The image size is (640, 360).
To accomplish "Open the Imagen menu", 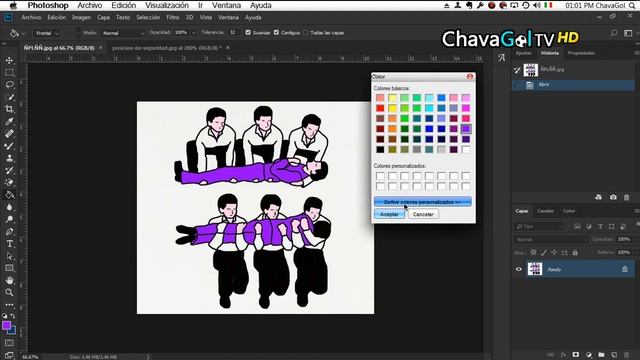I will (81, 18).
